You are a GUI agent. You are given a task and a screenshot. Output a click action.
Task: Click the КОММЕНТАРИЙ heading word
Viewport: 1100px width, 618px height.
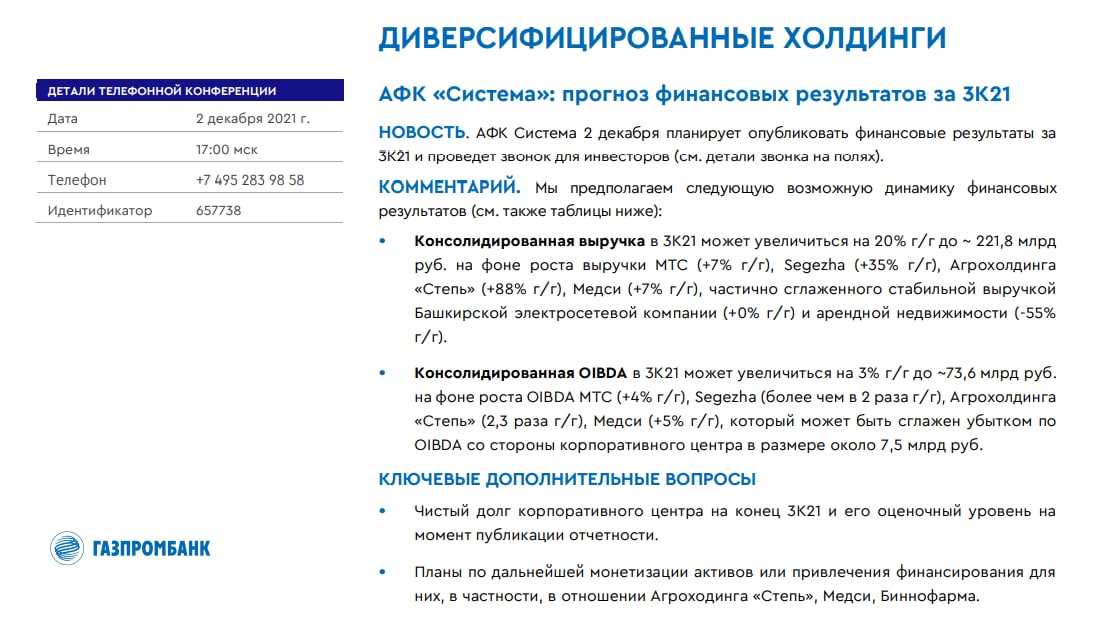[x=449, y=187]
